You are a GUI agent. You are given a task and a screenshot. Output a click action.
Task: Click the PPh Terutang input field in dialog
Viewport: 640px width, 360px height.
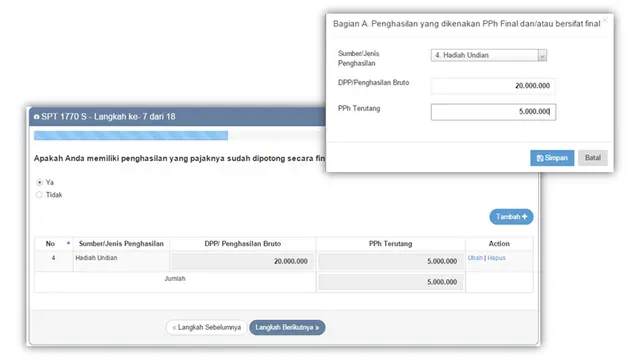click(493, 111)
